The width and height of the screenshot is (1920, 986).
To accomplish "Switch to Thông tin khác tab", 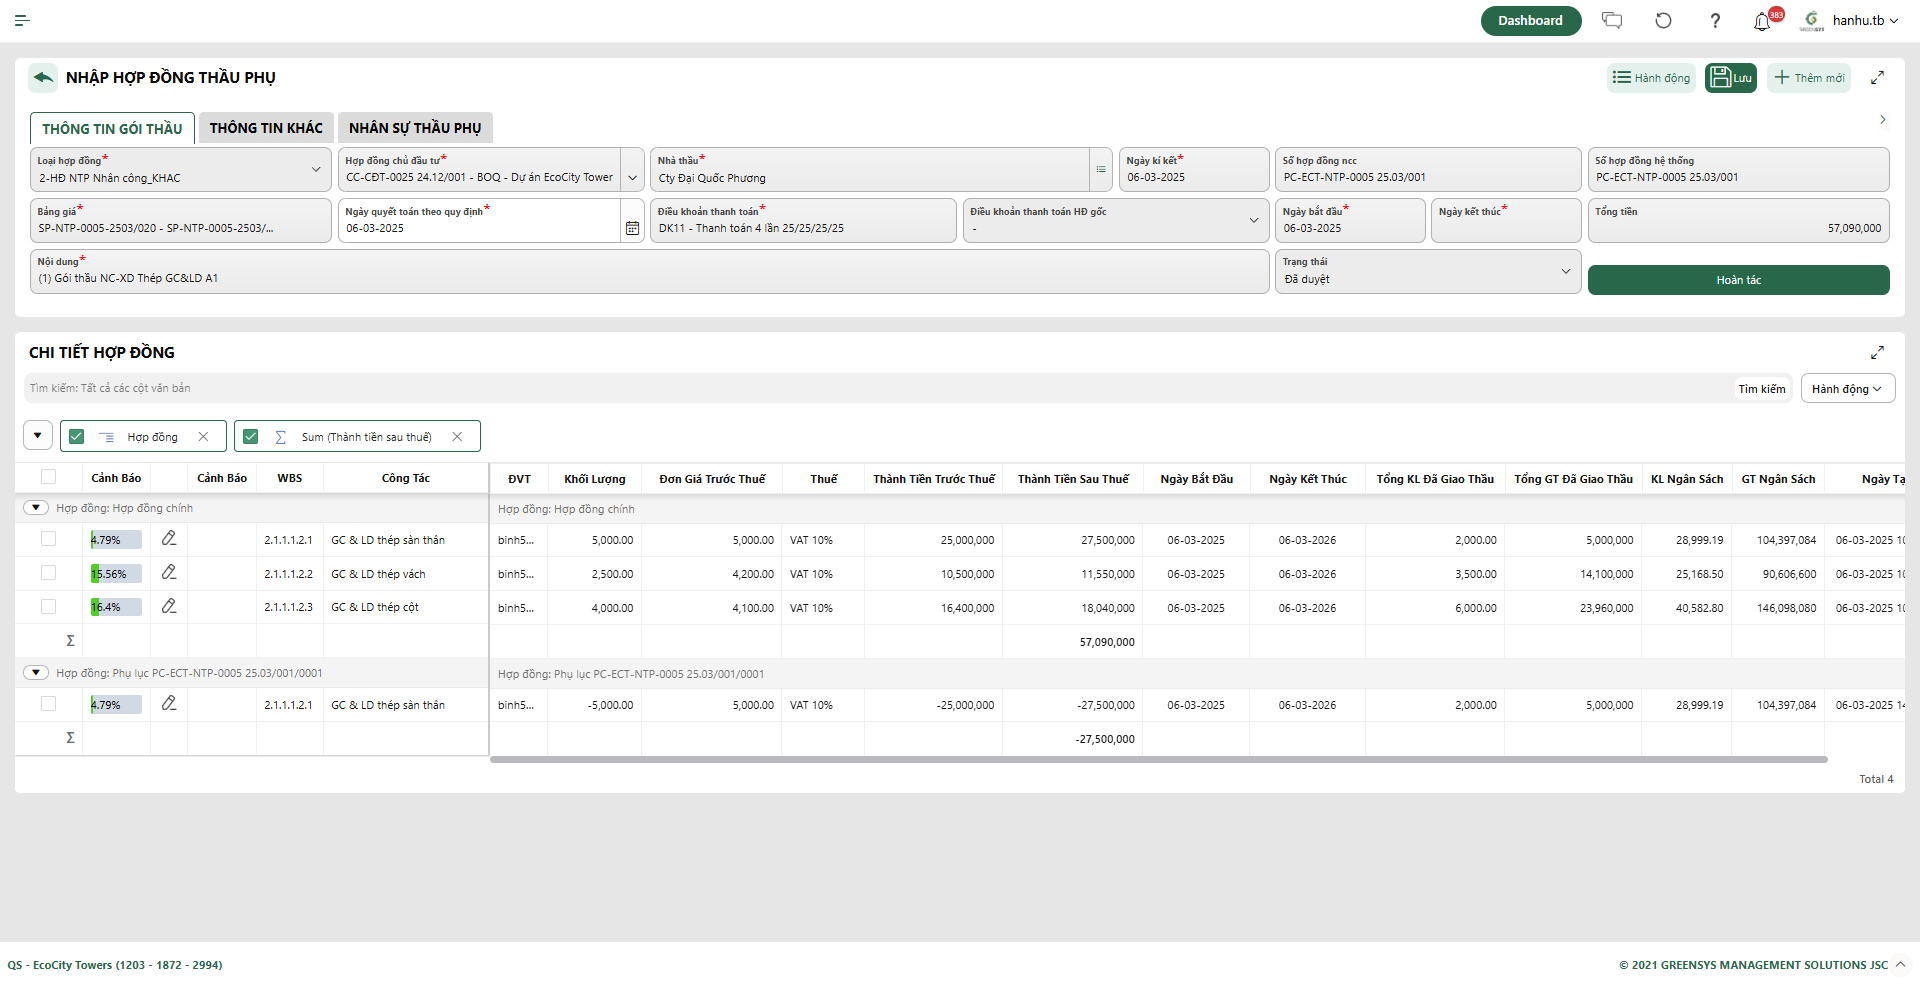I will (266, 128).
